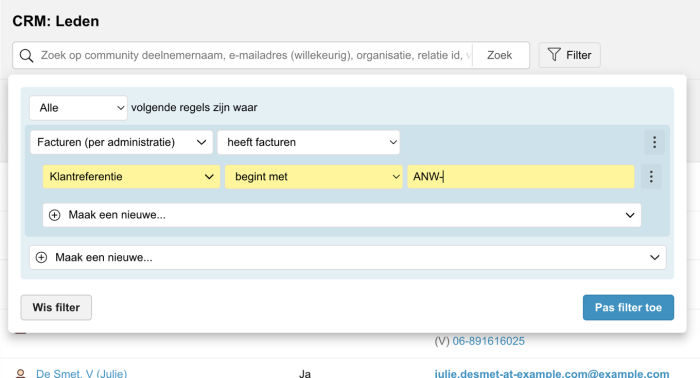700x378 pixels.
Task: Click the ANW- value input field
Action: (521, 177)
